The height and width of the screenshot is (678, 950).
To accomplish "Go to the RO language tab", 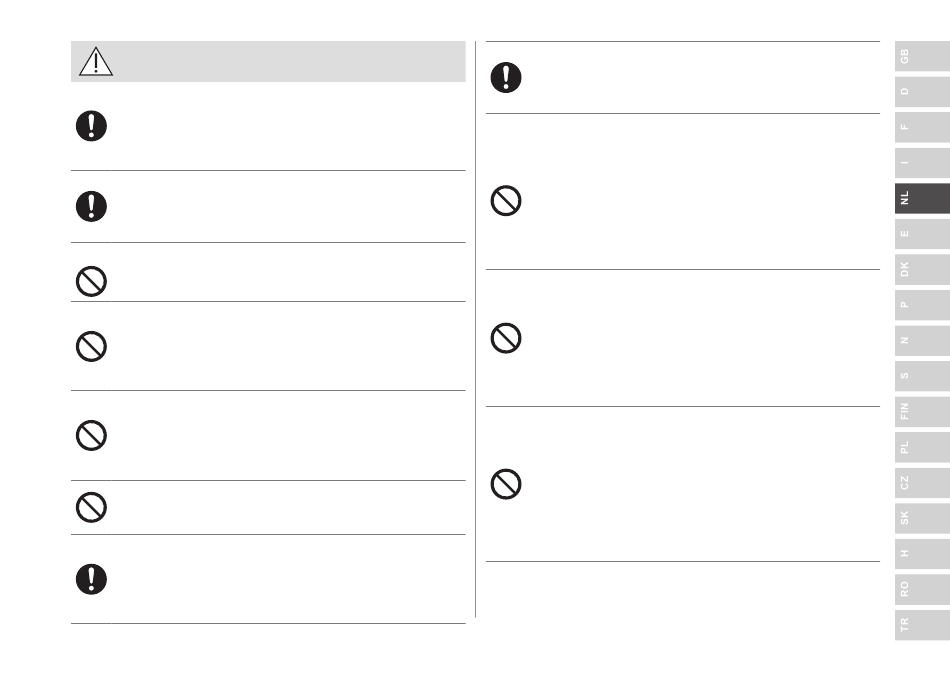I will (x=922, y=590).
